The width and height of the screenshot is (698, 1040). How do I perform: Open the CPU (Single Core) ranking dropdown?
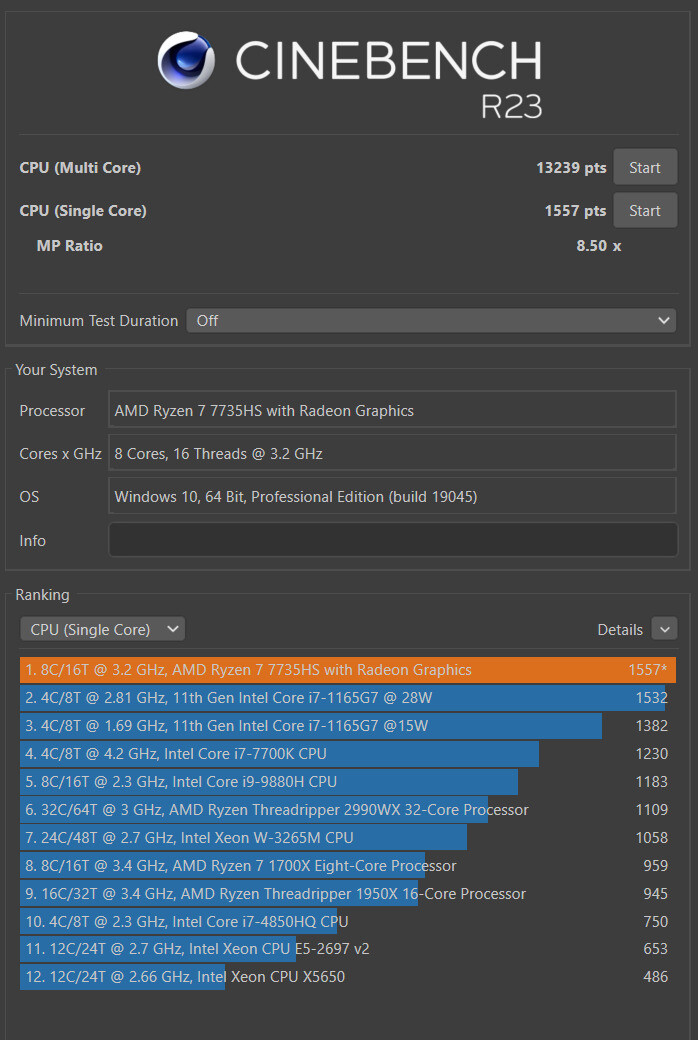point(102,629)
